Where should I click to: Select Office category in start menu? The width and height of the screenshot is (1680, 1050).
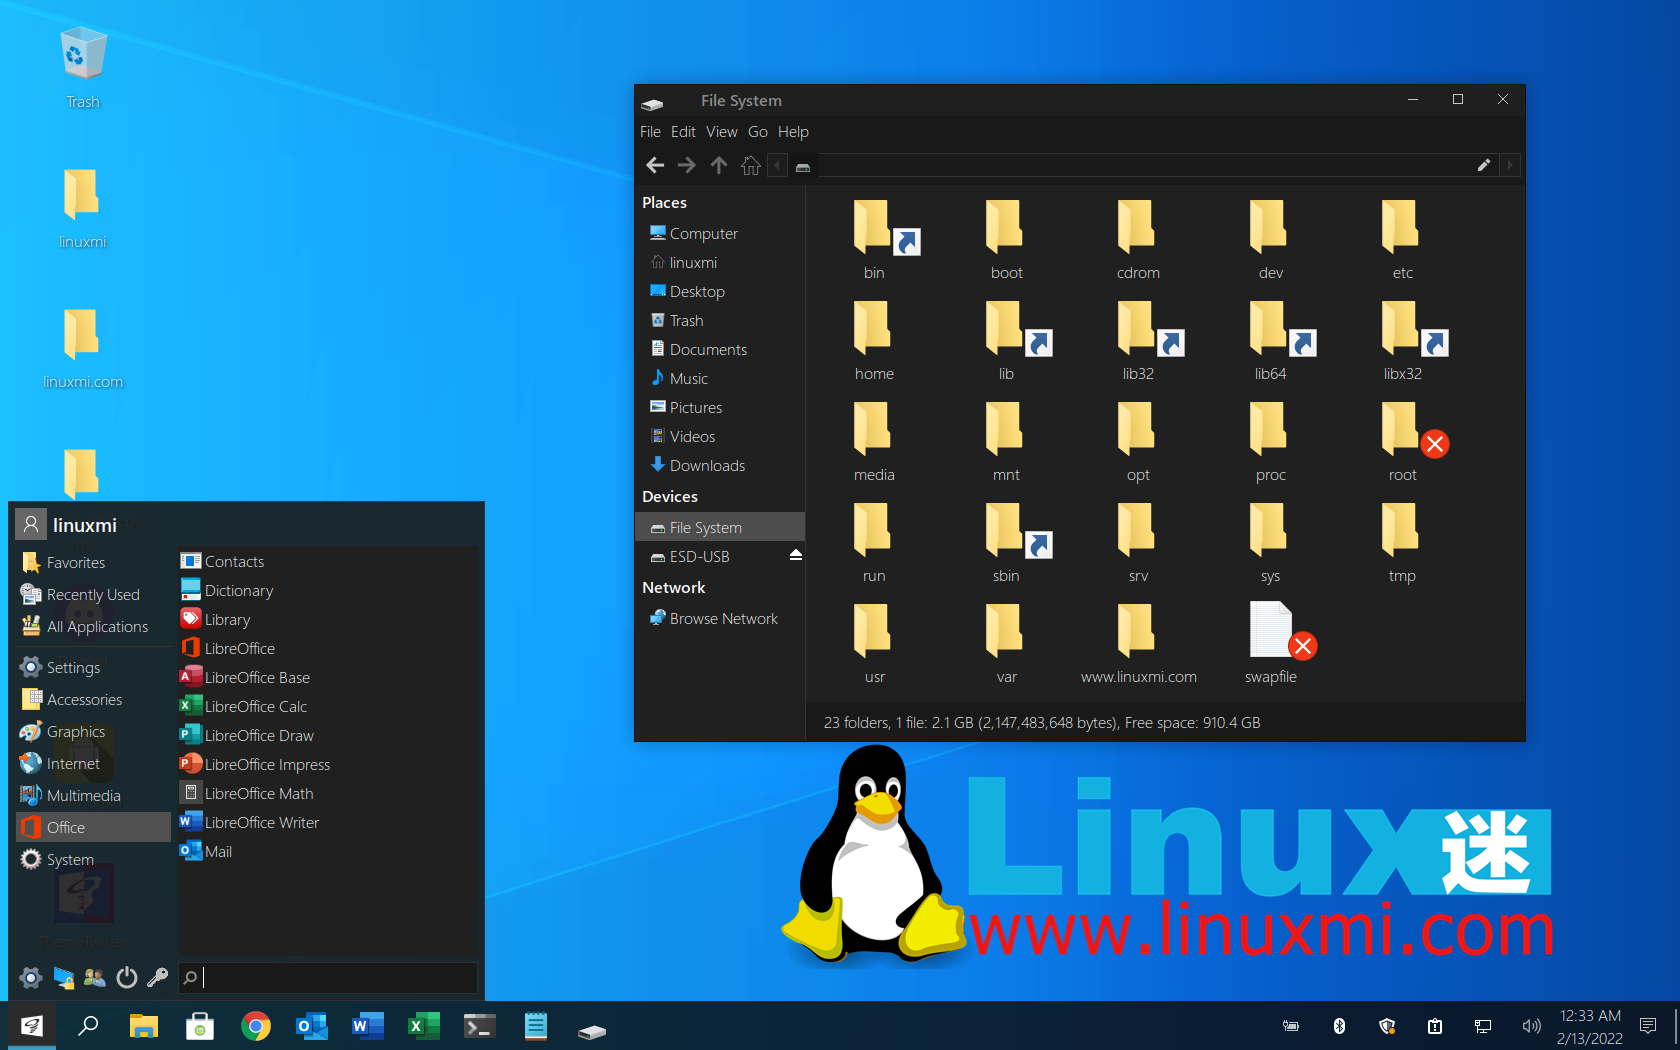point(93,827)
